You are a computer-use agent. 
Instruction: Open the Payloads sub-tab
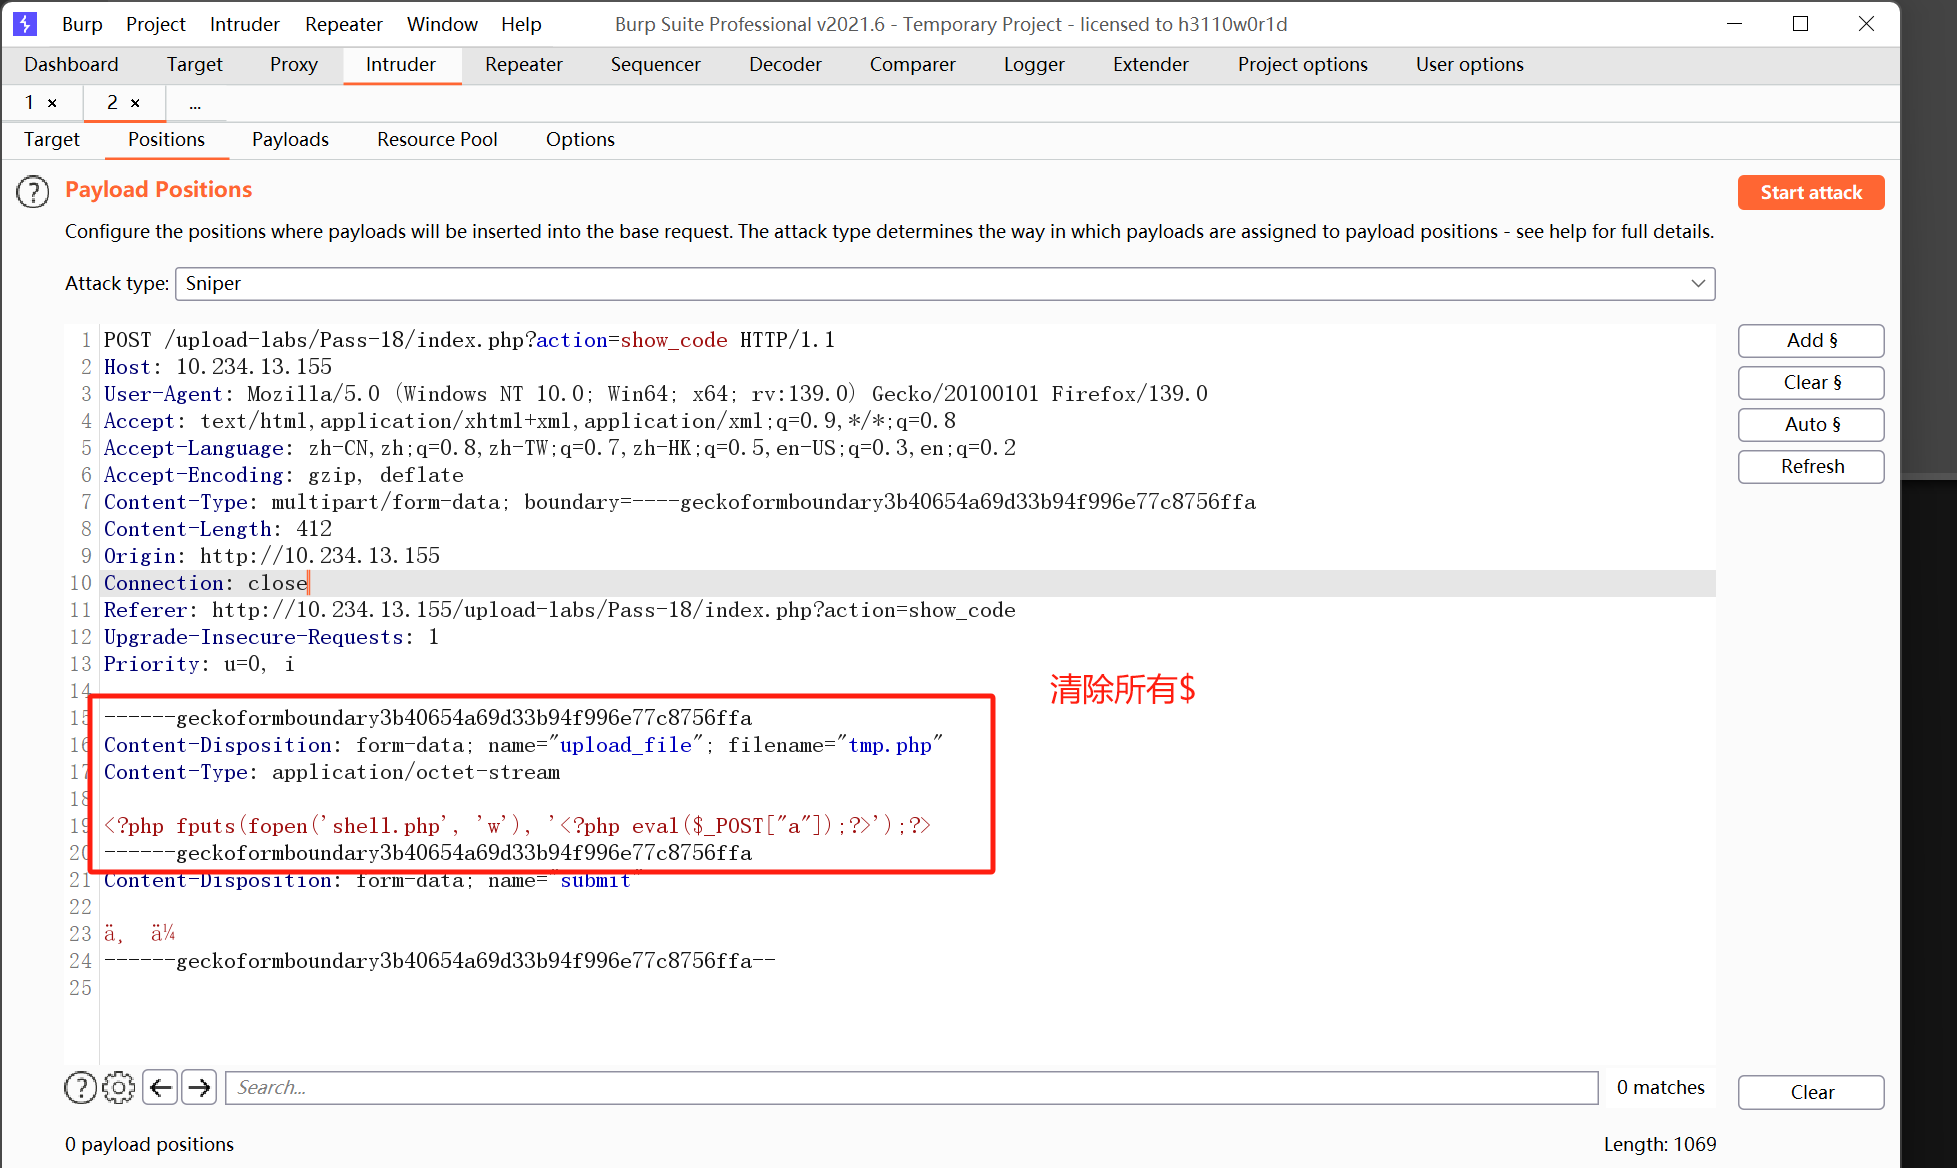pyautogui.click(x=290, y=139)
